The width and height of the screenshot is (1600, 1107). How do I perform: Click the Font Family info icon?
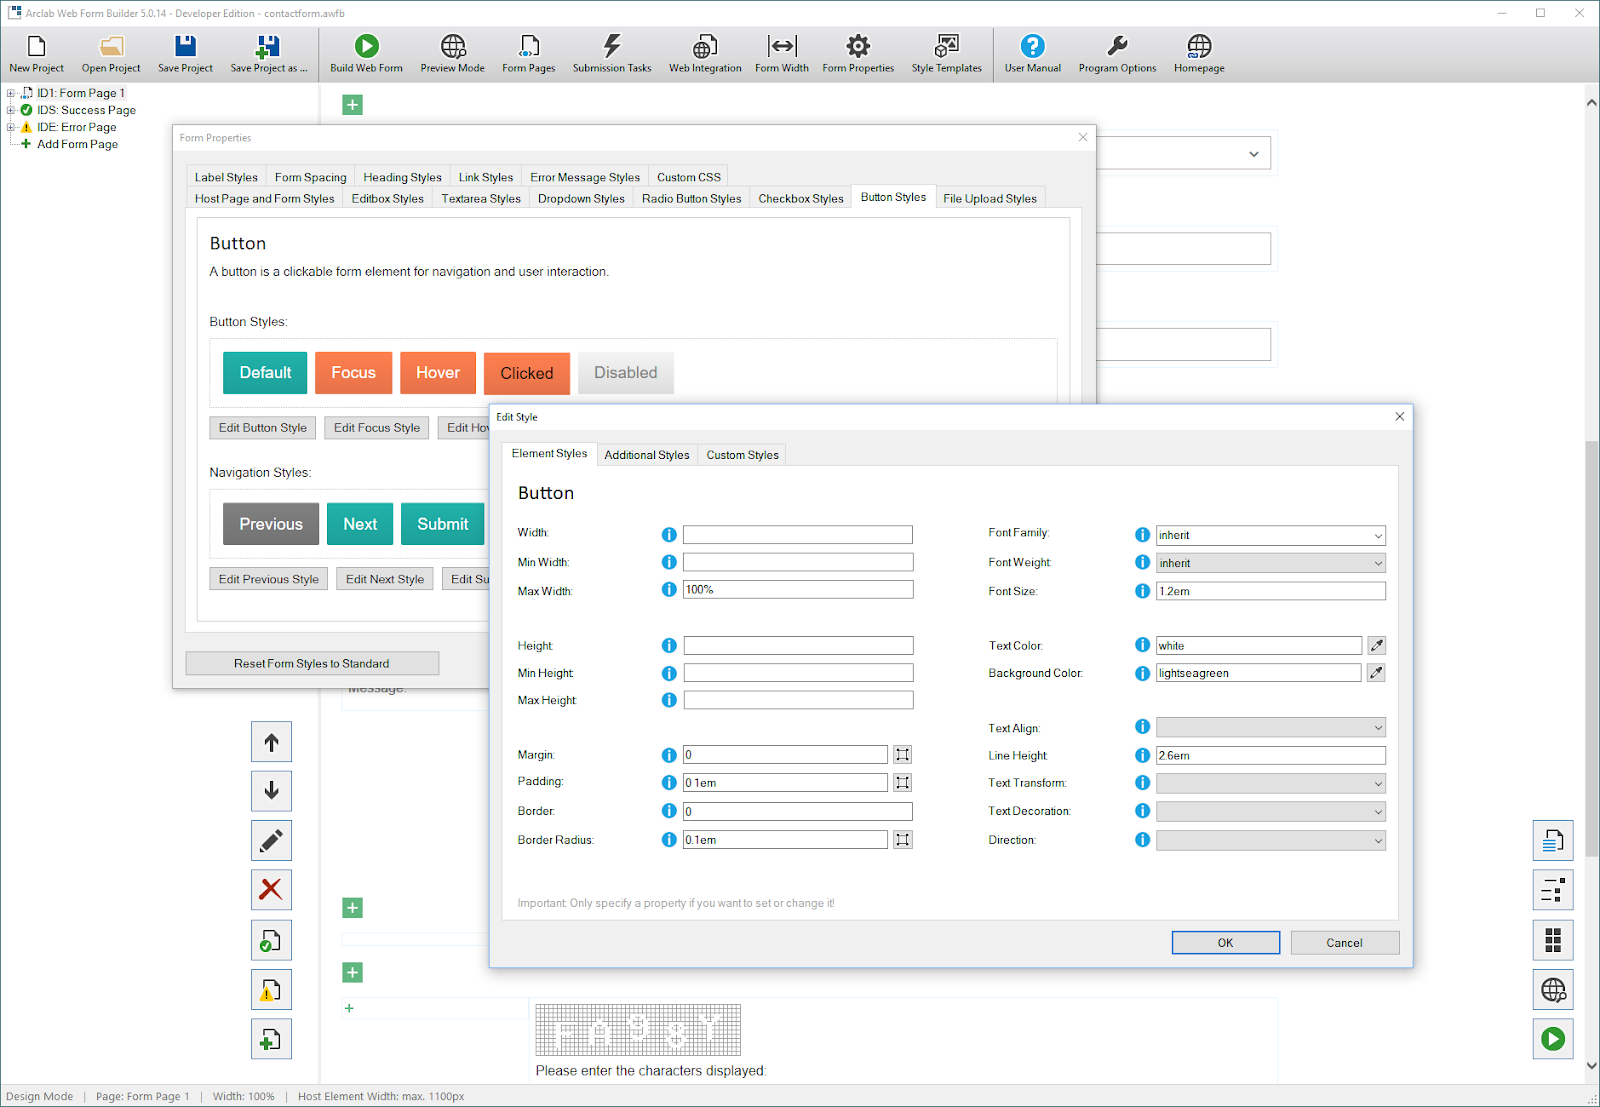click(1142, 535)
